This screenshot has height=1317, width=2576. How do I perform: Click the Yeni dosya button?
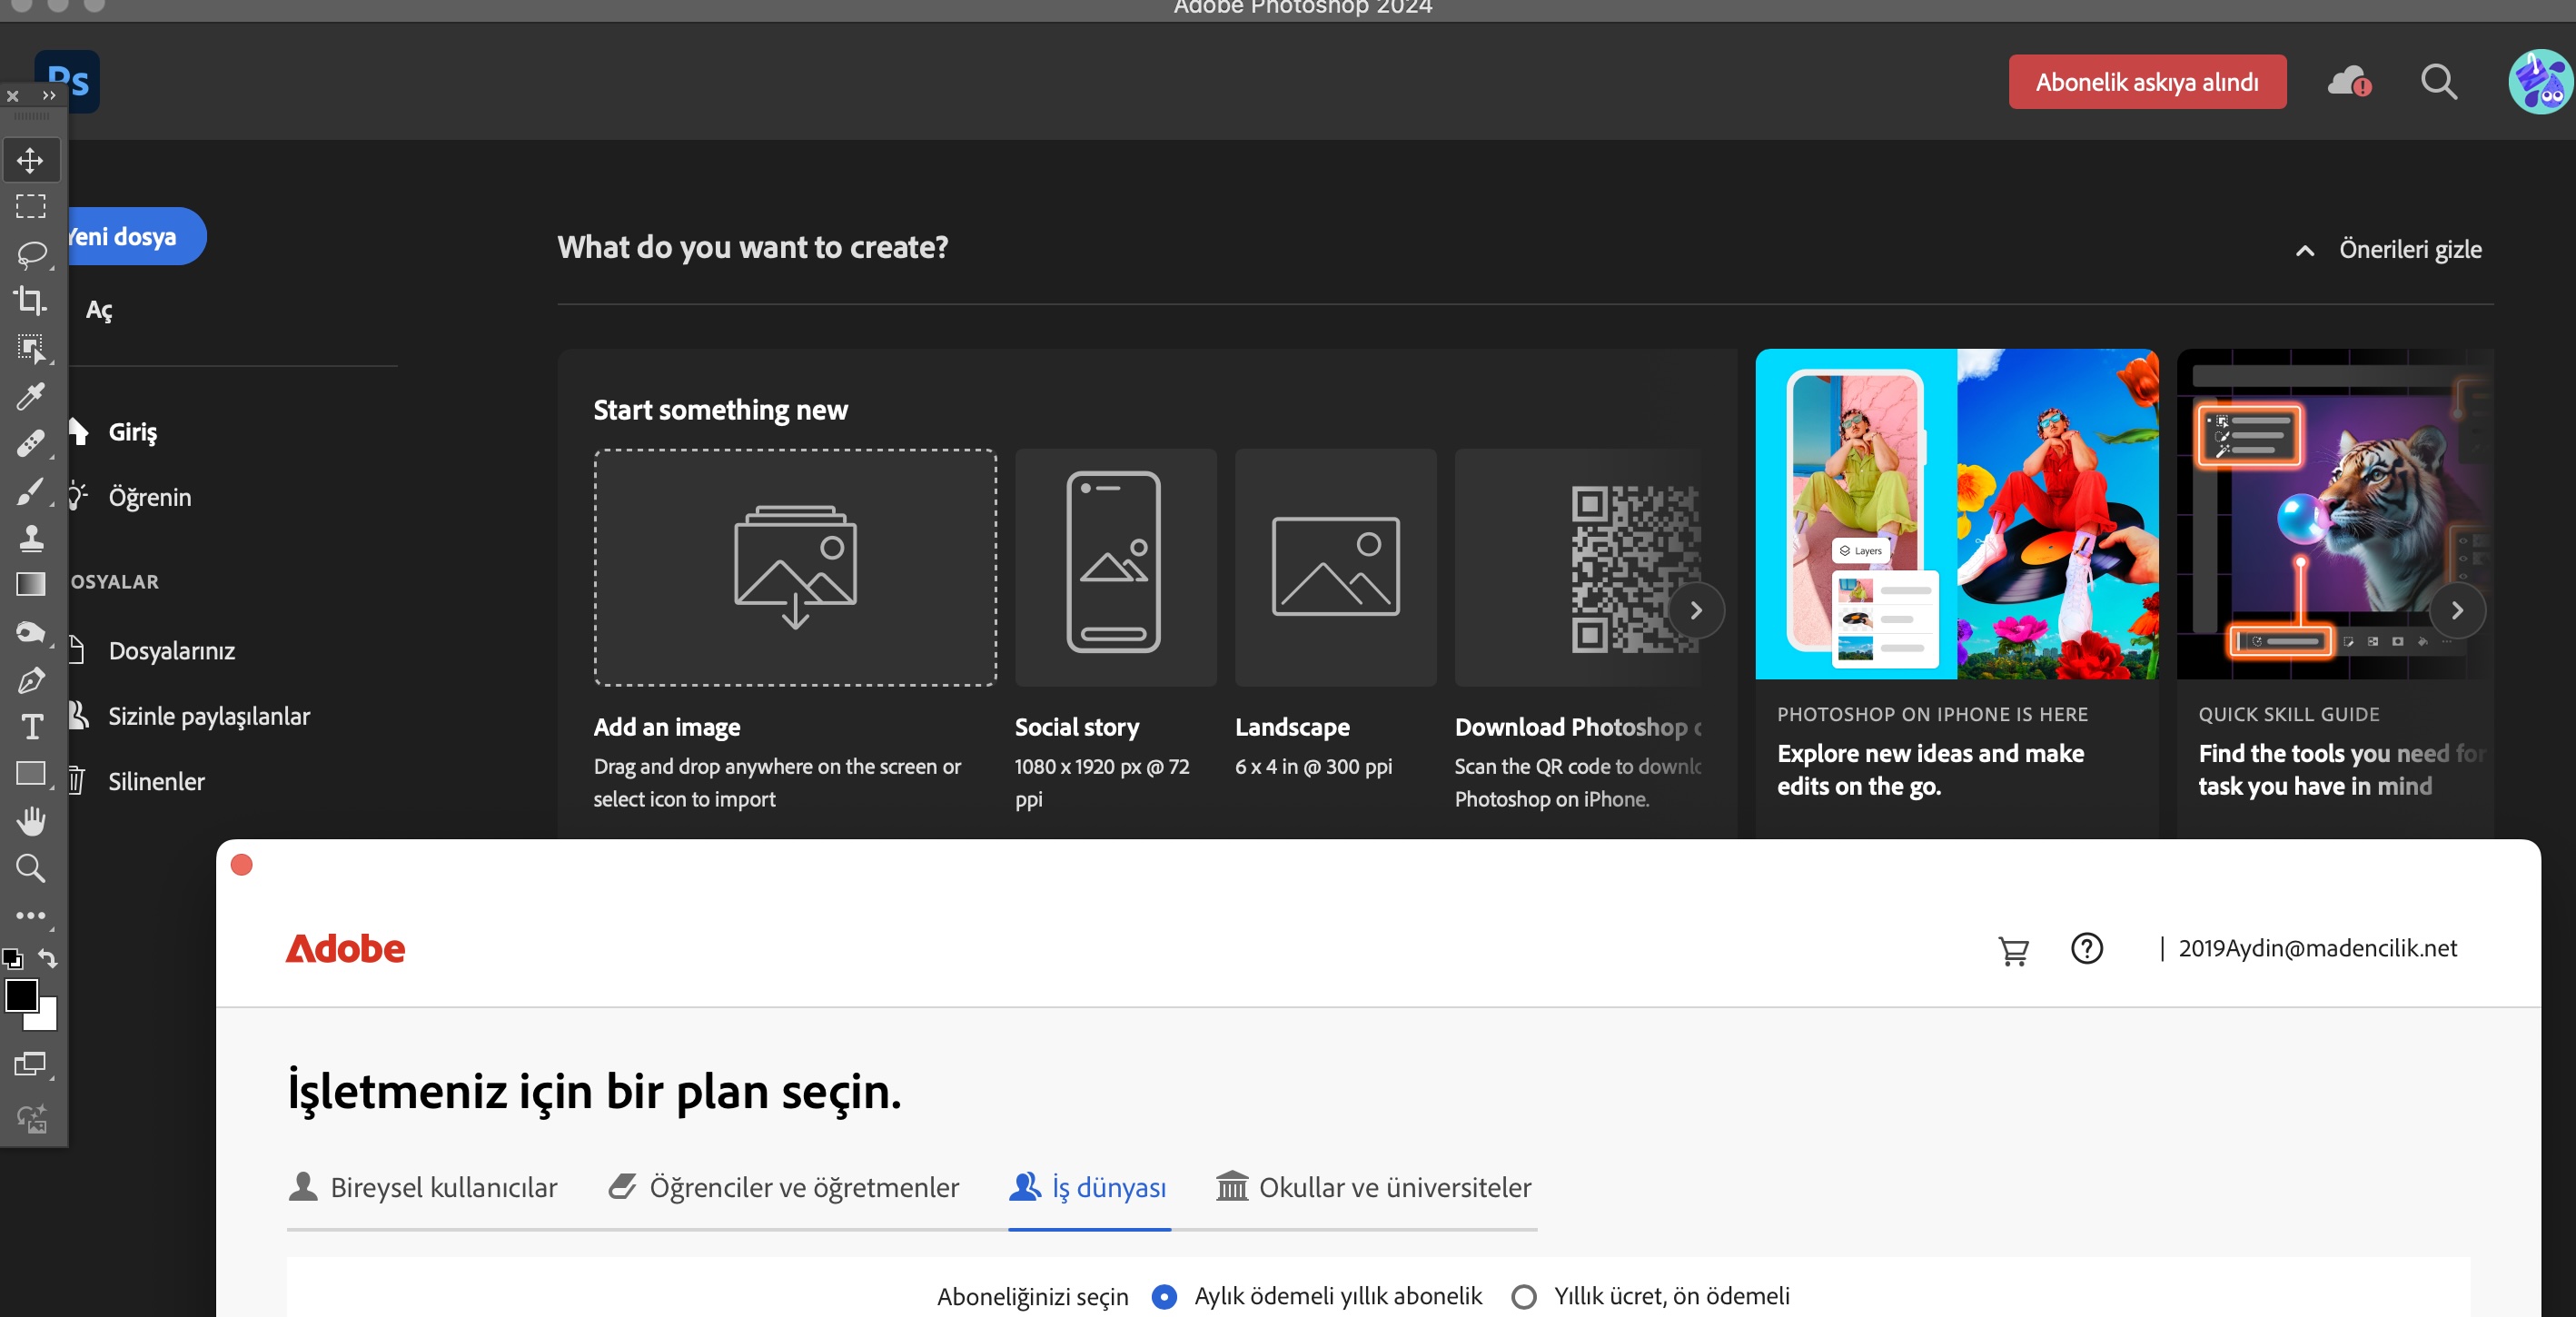click(136, 236)
